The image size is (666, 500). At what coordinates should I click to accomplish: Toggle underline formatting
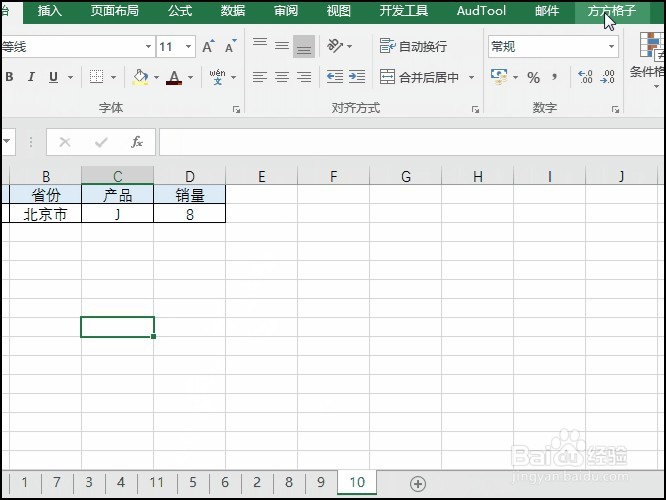coord(54,77)
